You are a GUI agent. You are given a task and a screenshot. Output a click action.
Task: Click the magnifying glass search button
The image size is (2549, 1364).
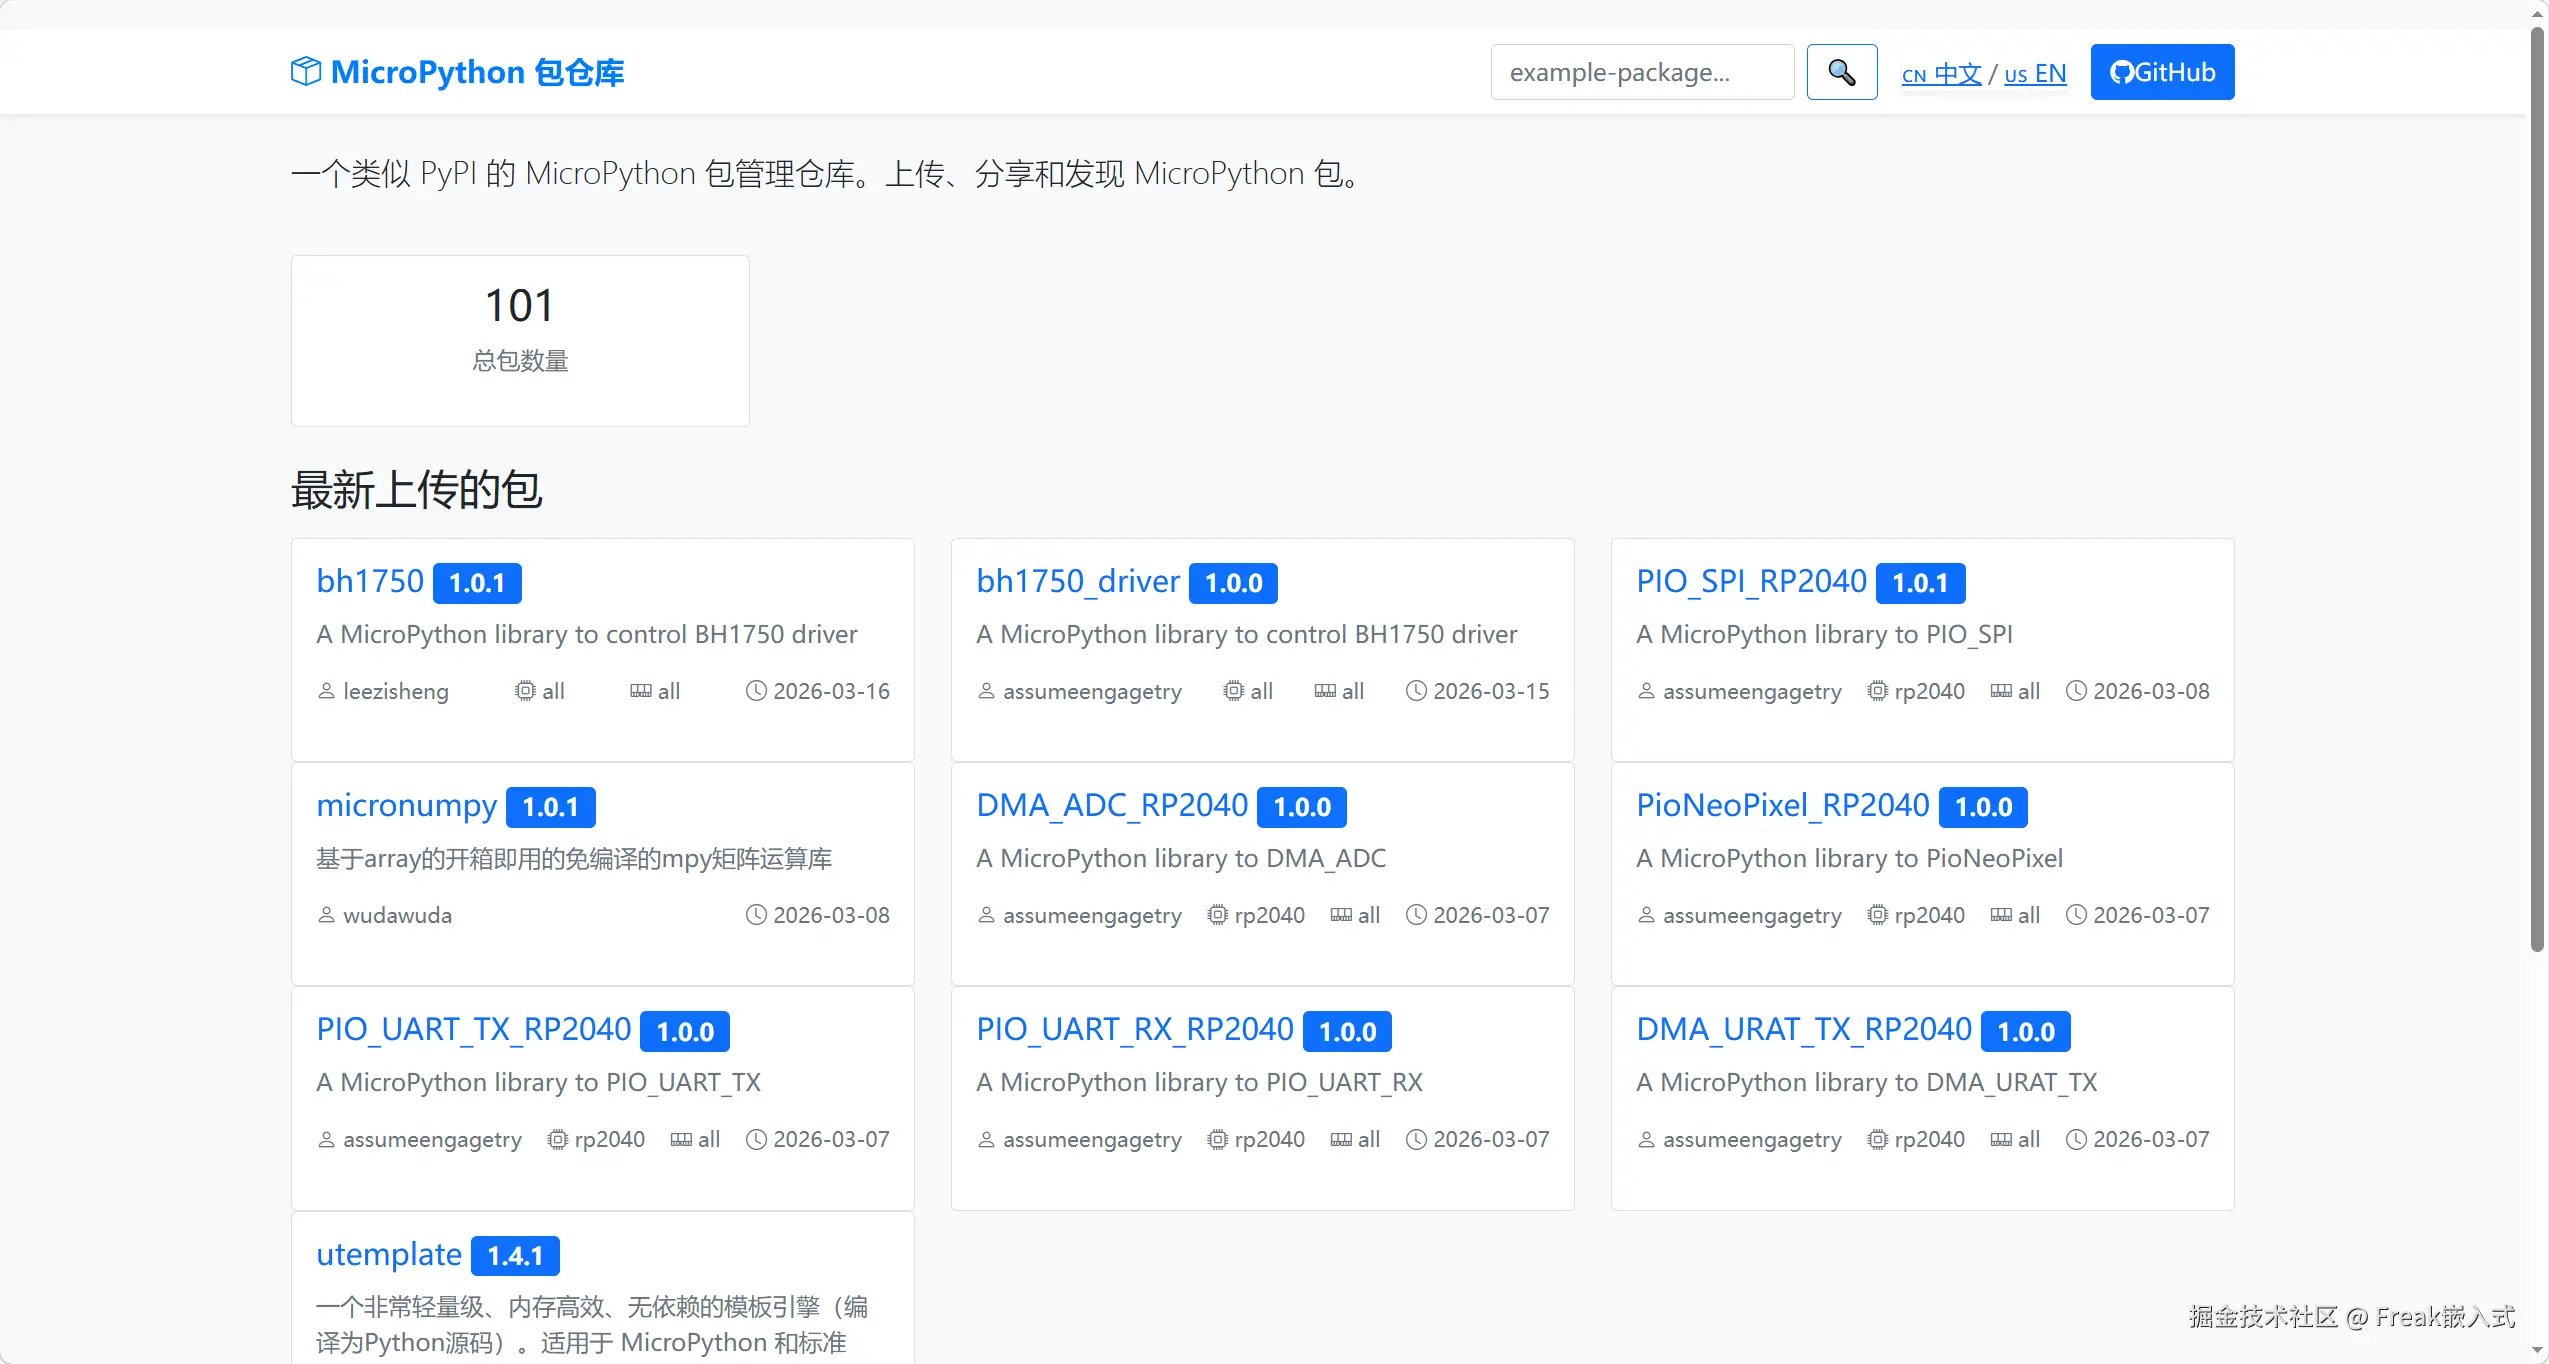pyautogui.click(x=1841, y=72)
